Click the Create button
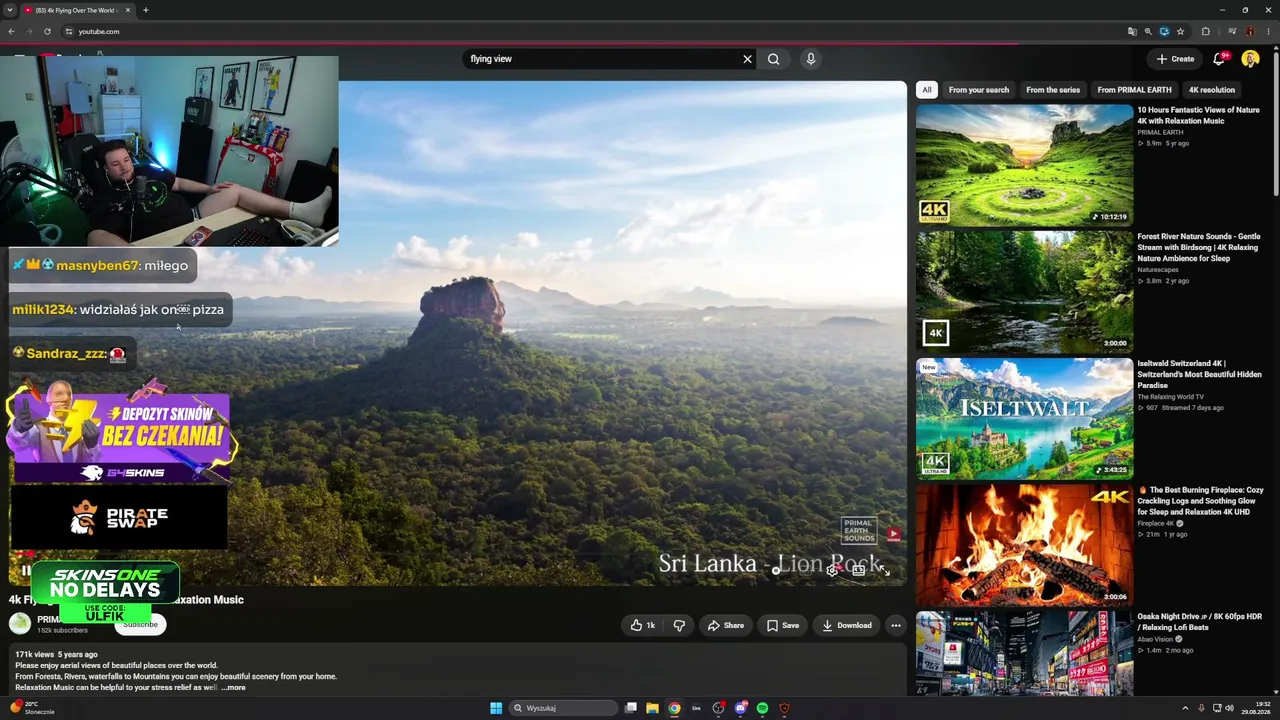1280x720 pixels. 1175,59
